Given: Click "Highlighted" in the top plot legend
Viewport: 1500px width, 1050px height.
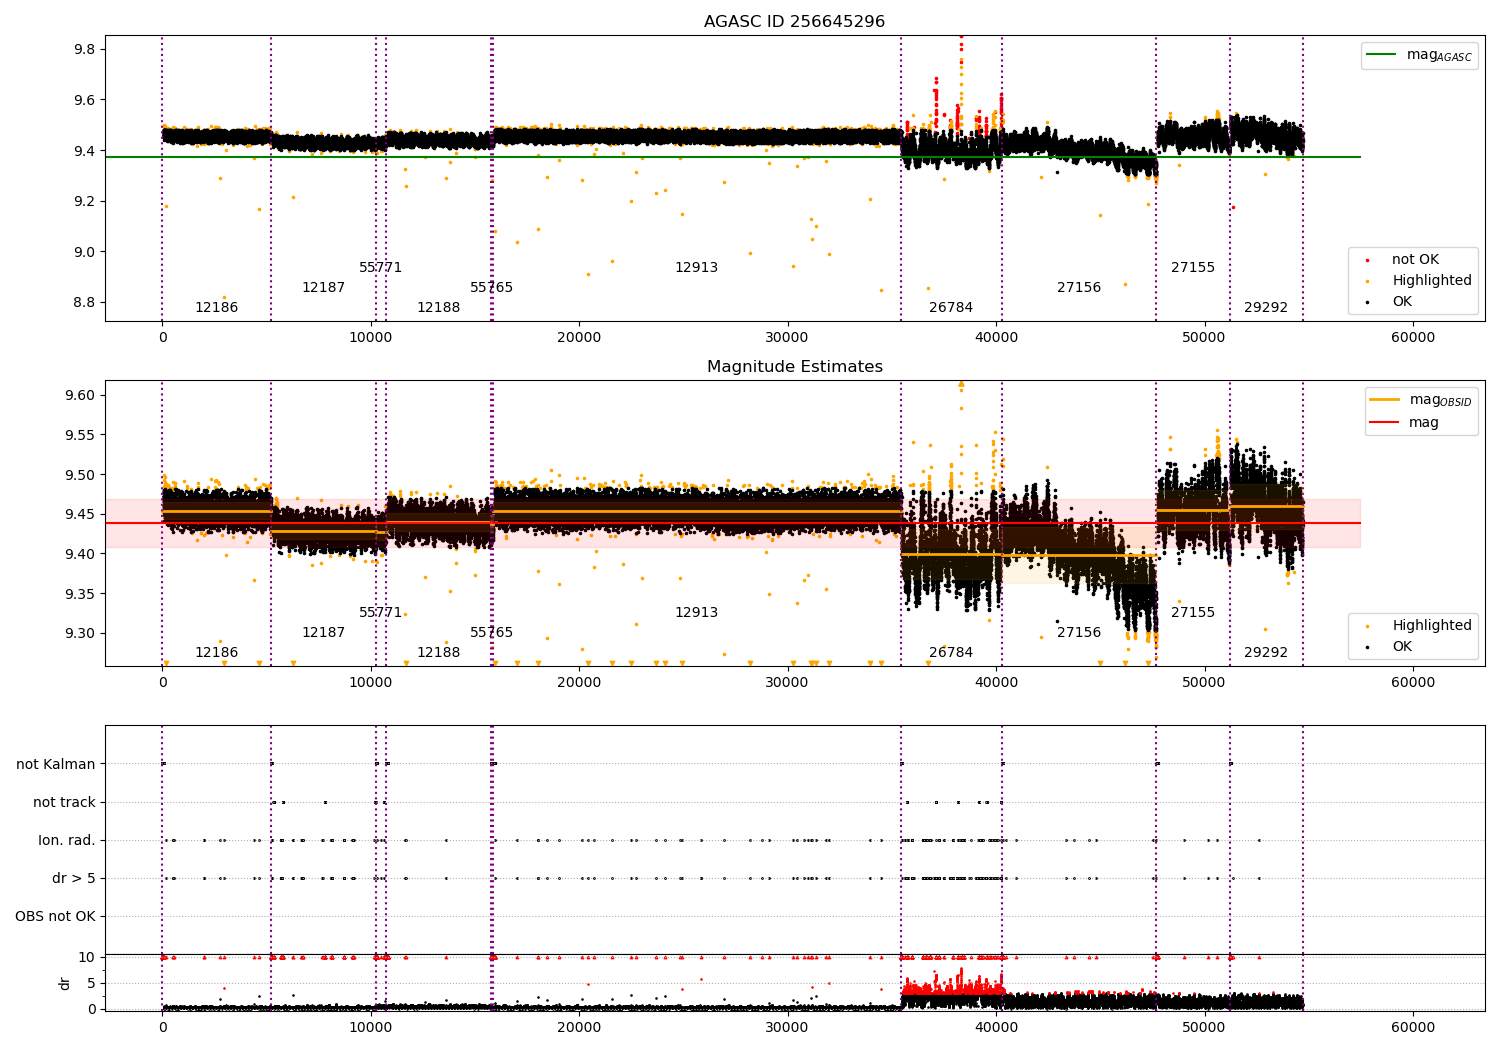Looking at the screenshot, I should click(1419, 281).
